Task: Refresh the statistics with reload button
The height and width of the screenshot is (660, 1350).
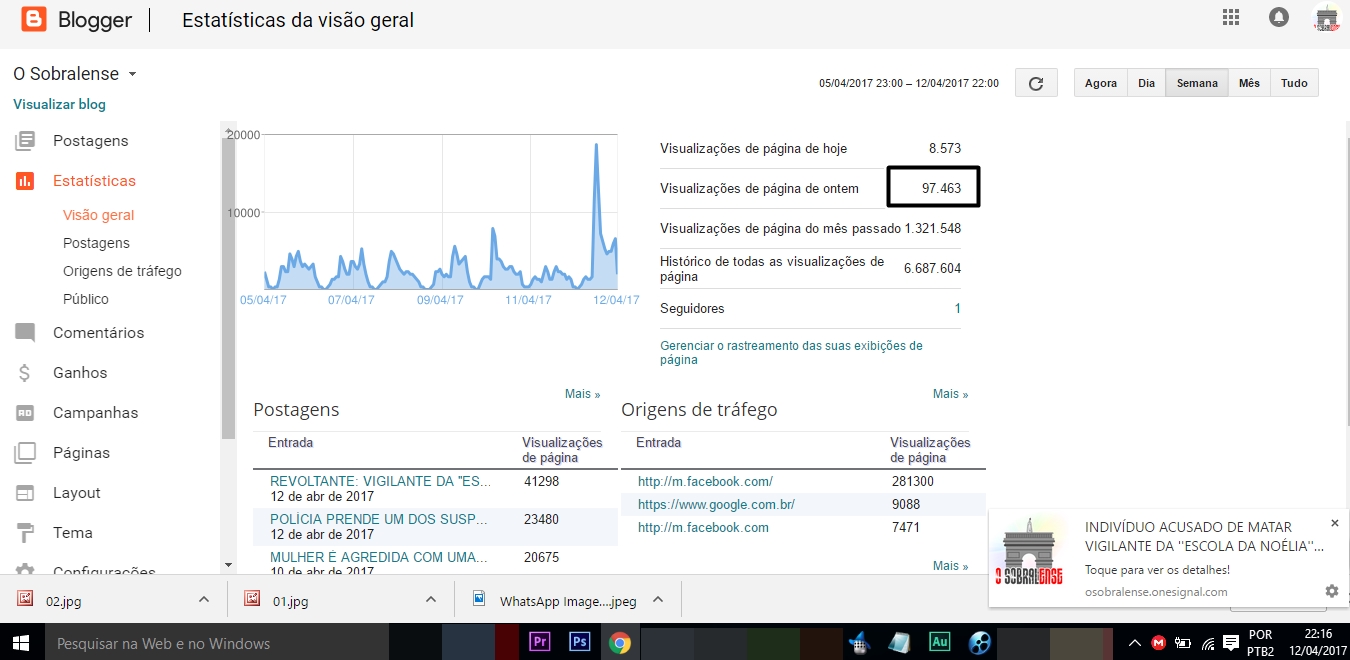Action: click(1036, 83)
